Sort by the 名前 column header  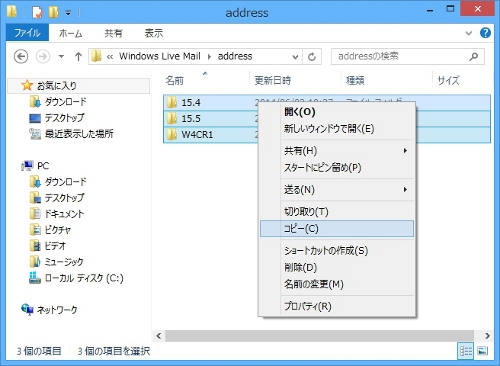205,80
